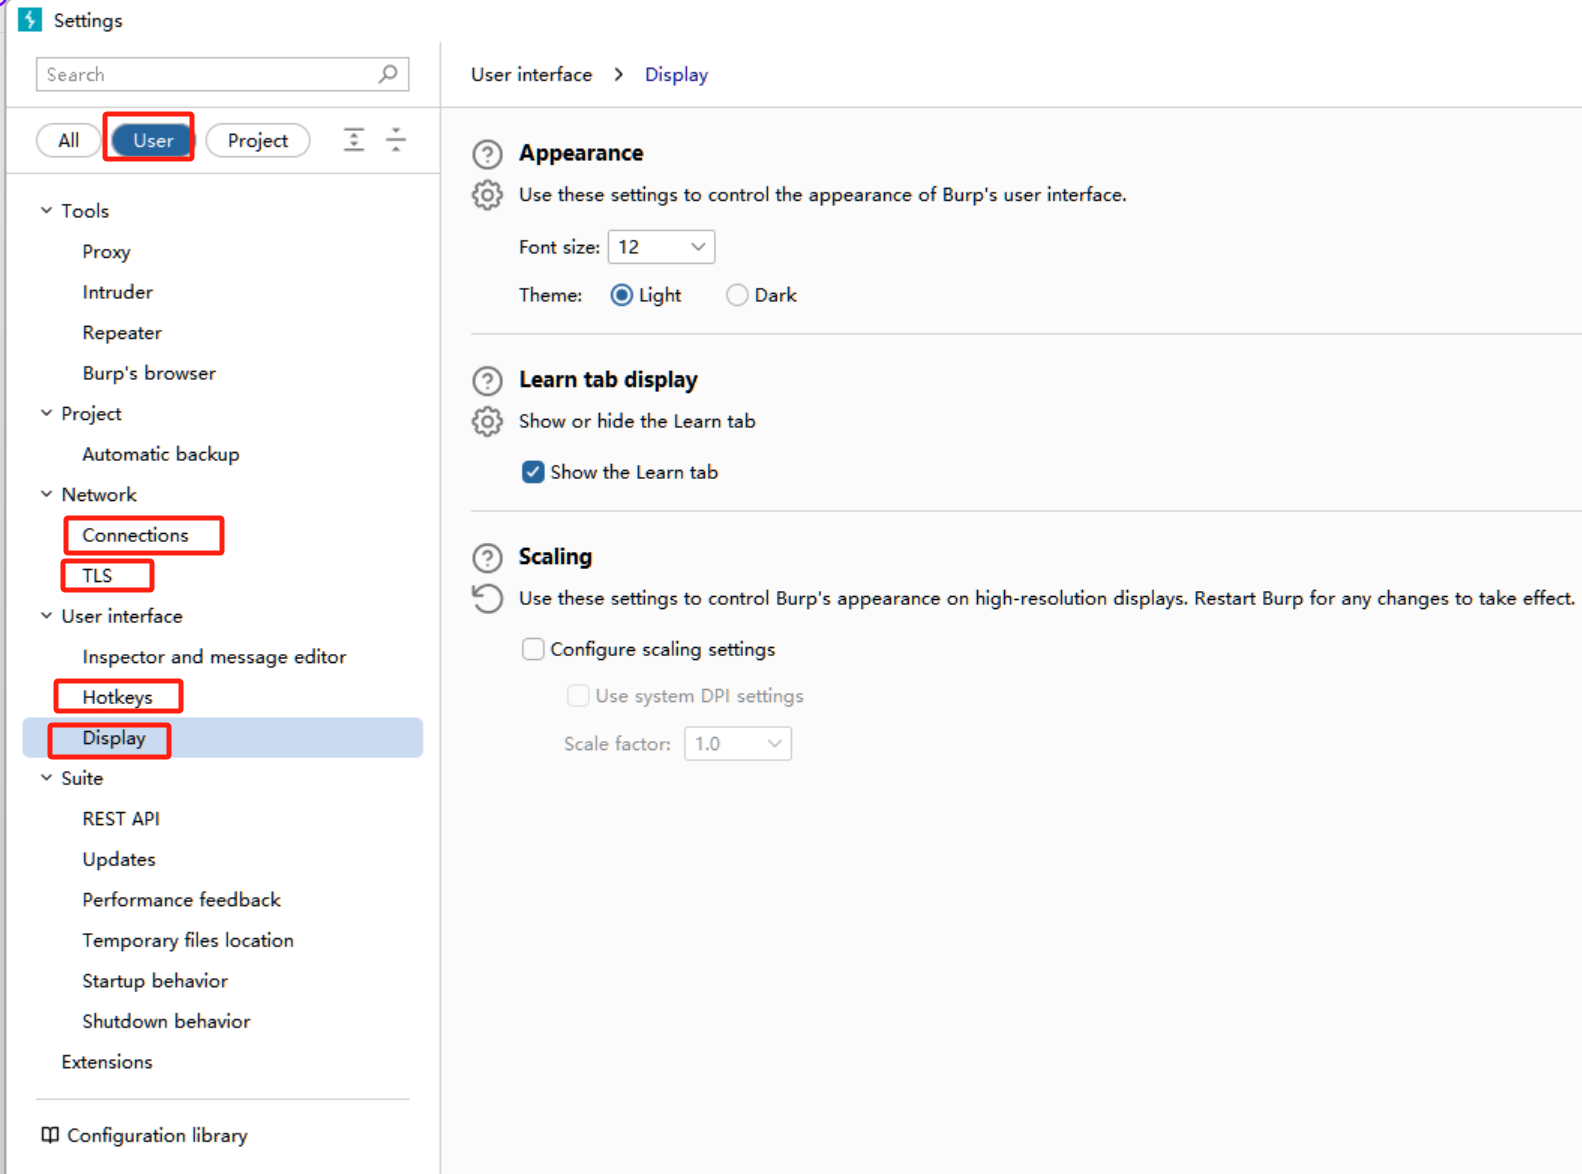Switch to the All settings filter
Screen dimensions: 1582x1174
[x=68, y=141]
